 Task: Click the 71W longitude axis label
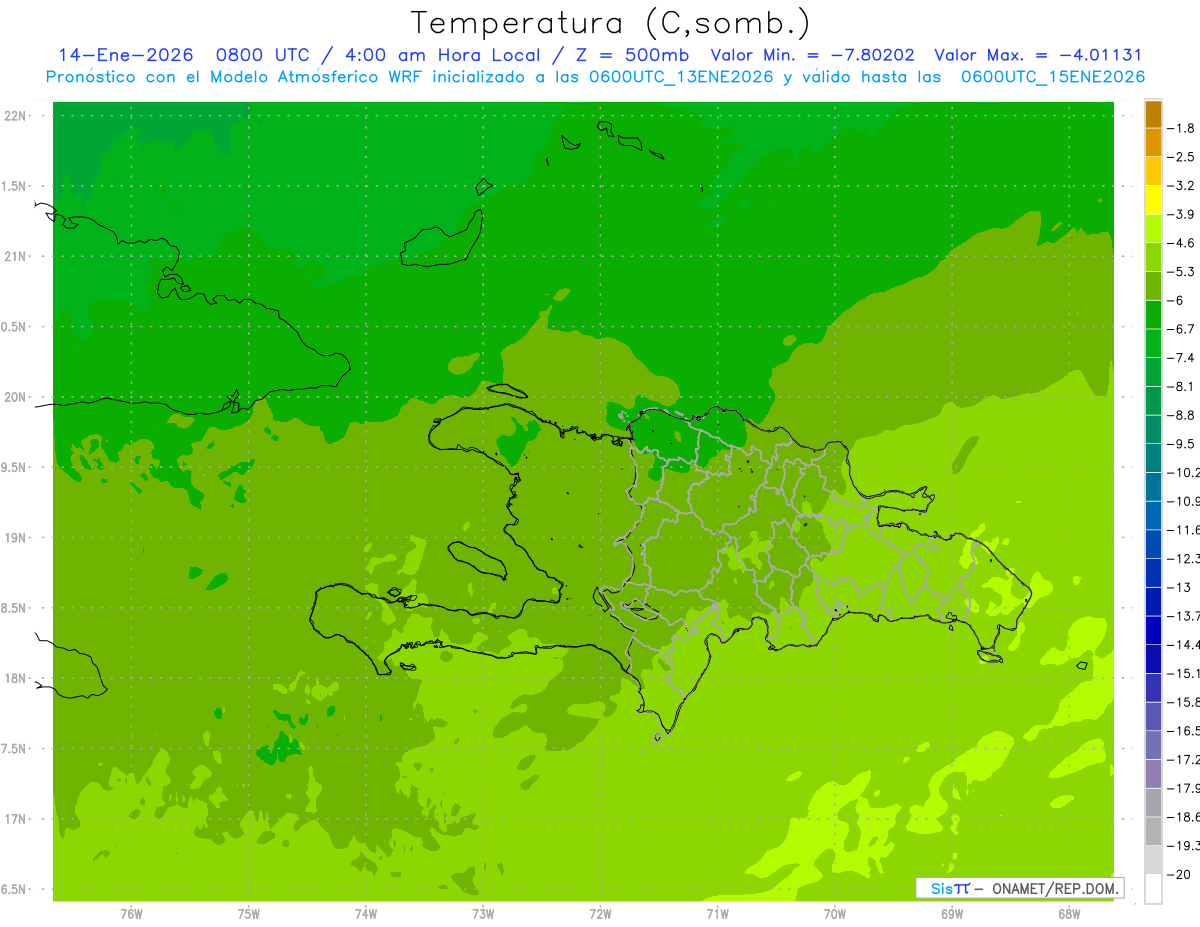click(x=717, y=913)
